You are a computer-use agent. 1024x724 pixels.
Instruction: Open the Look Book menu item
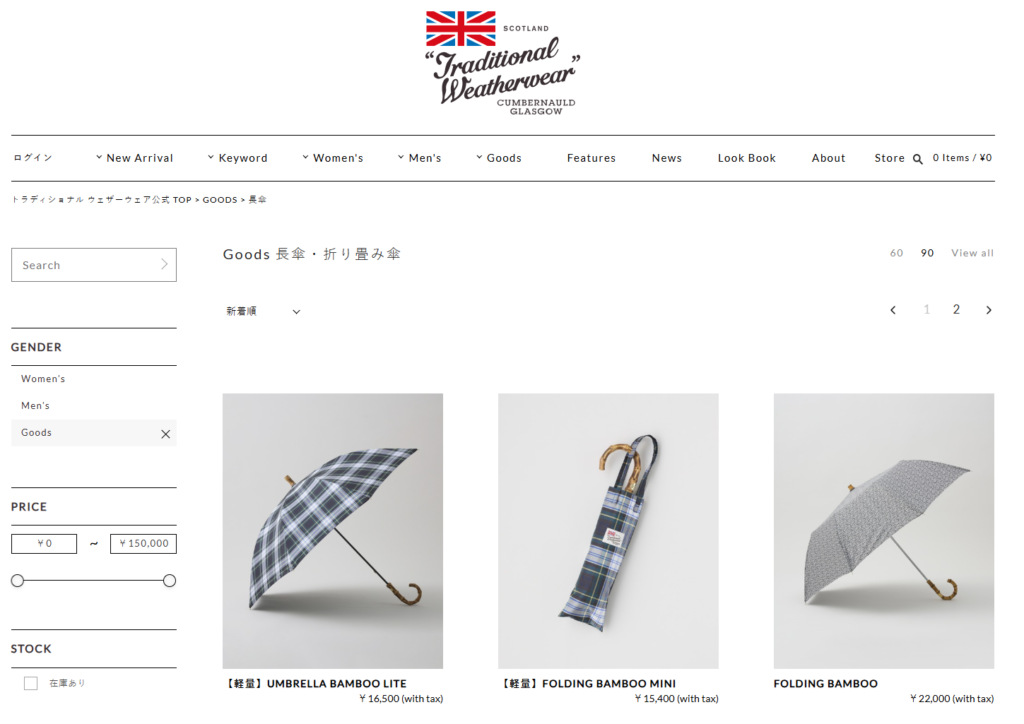746,158
